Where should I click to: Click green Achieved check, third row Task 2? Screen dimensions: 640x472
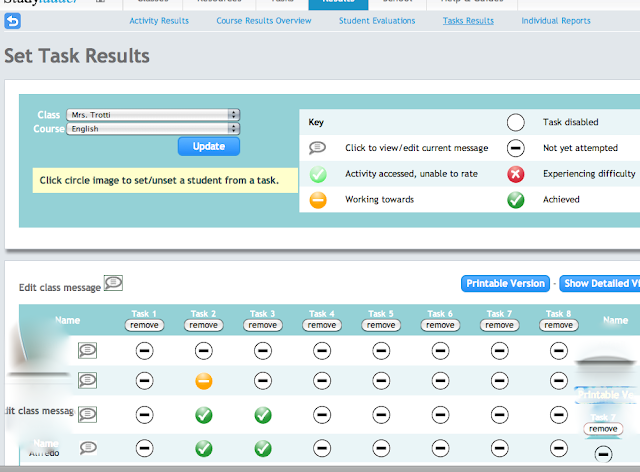click(x=204, y=415)
